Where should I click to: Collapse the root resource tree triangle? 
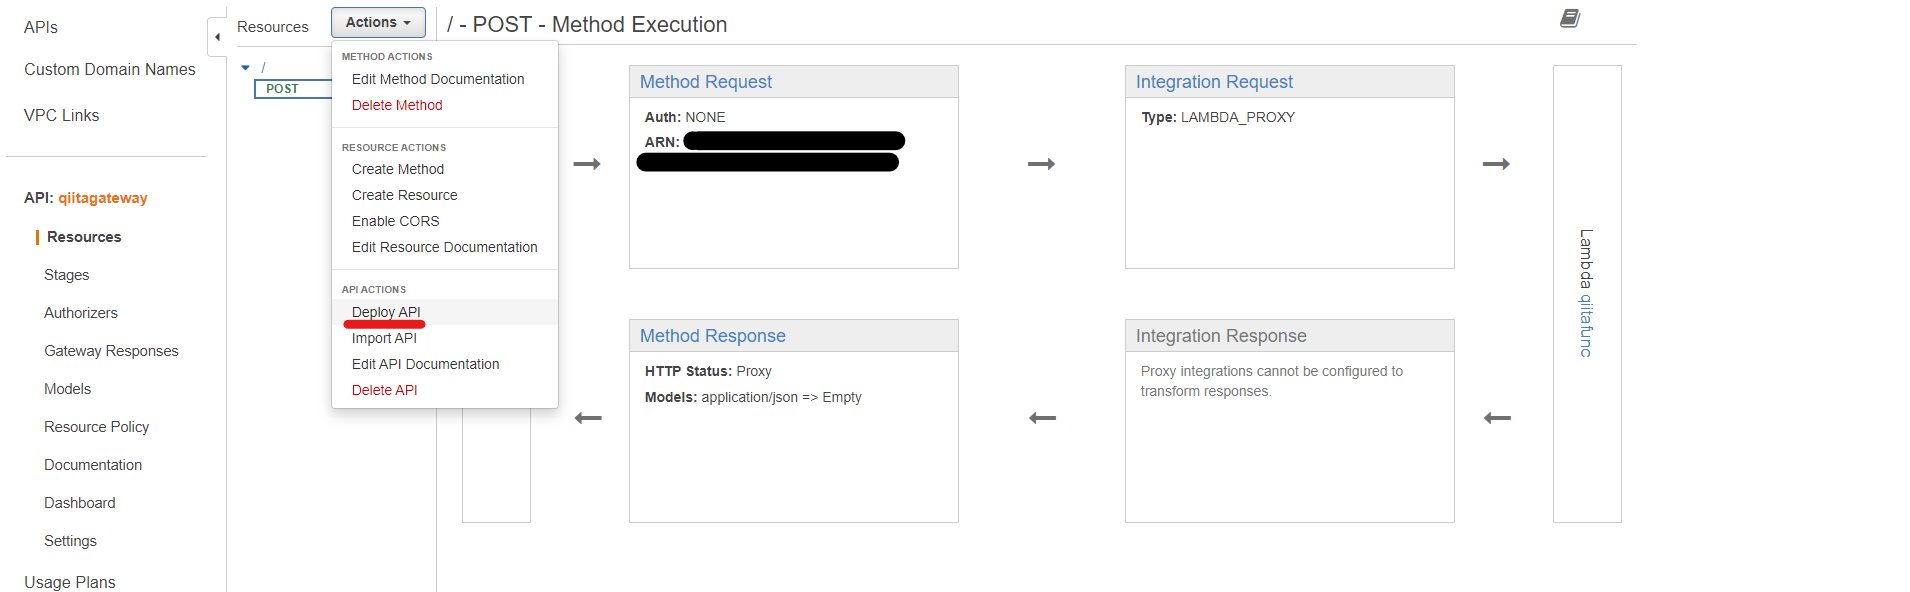click(x=245, y=68)
